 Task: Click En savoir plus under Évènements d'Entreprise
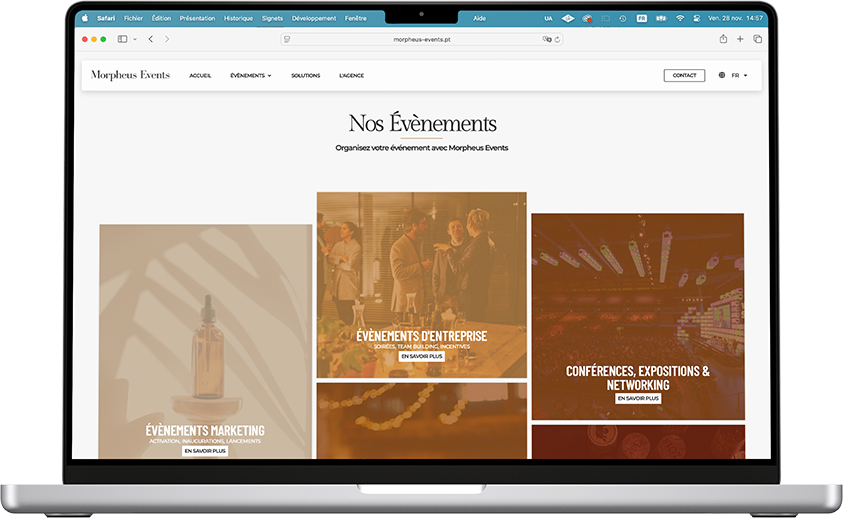coord(421,356)
